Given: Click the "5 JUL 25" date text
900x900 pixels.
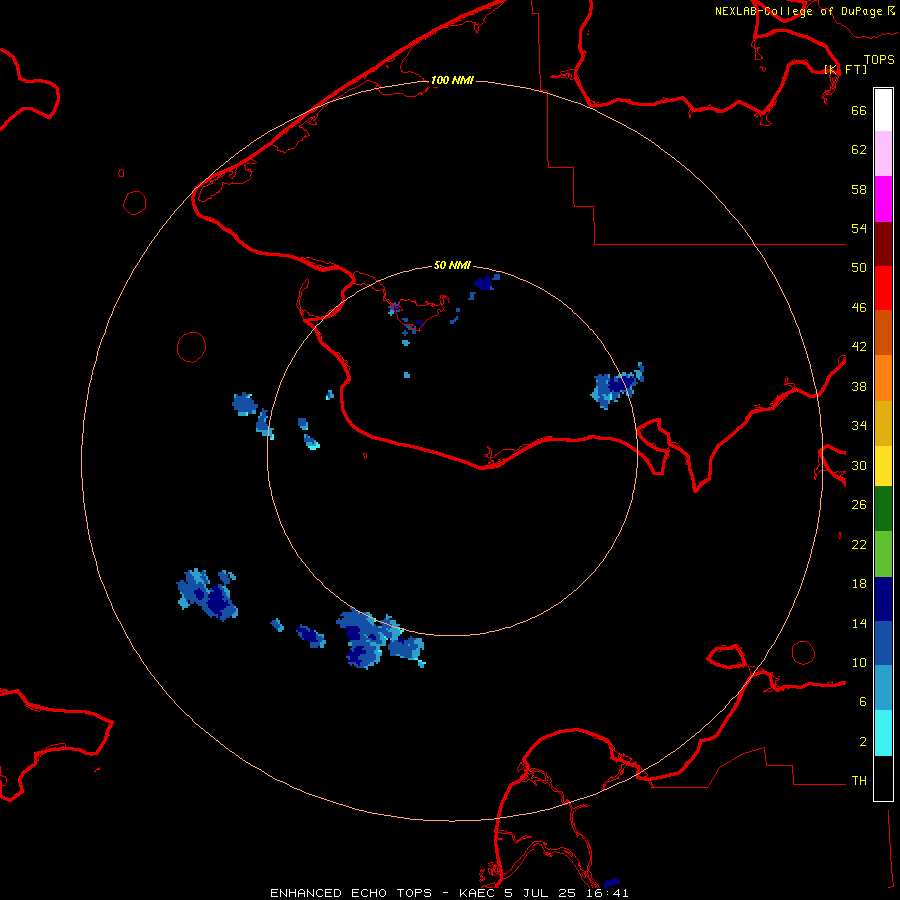Looking at the screenshot, I should pyautogui.click(x=540, y=893).
